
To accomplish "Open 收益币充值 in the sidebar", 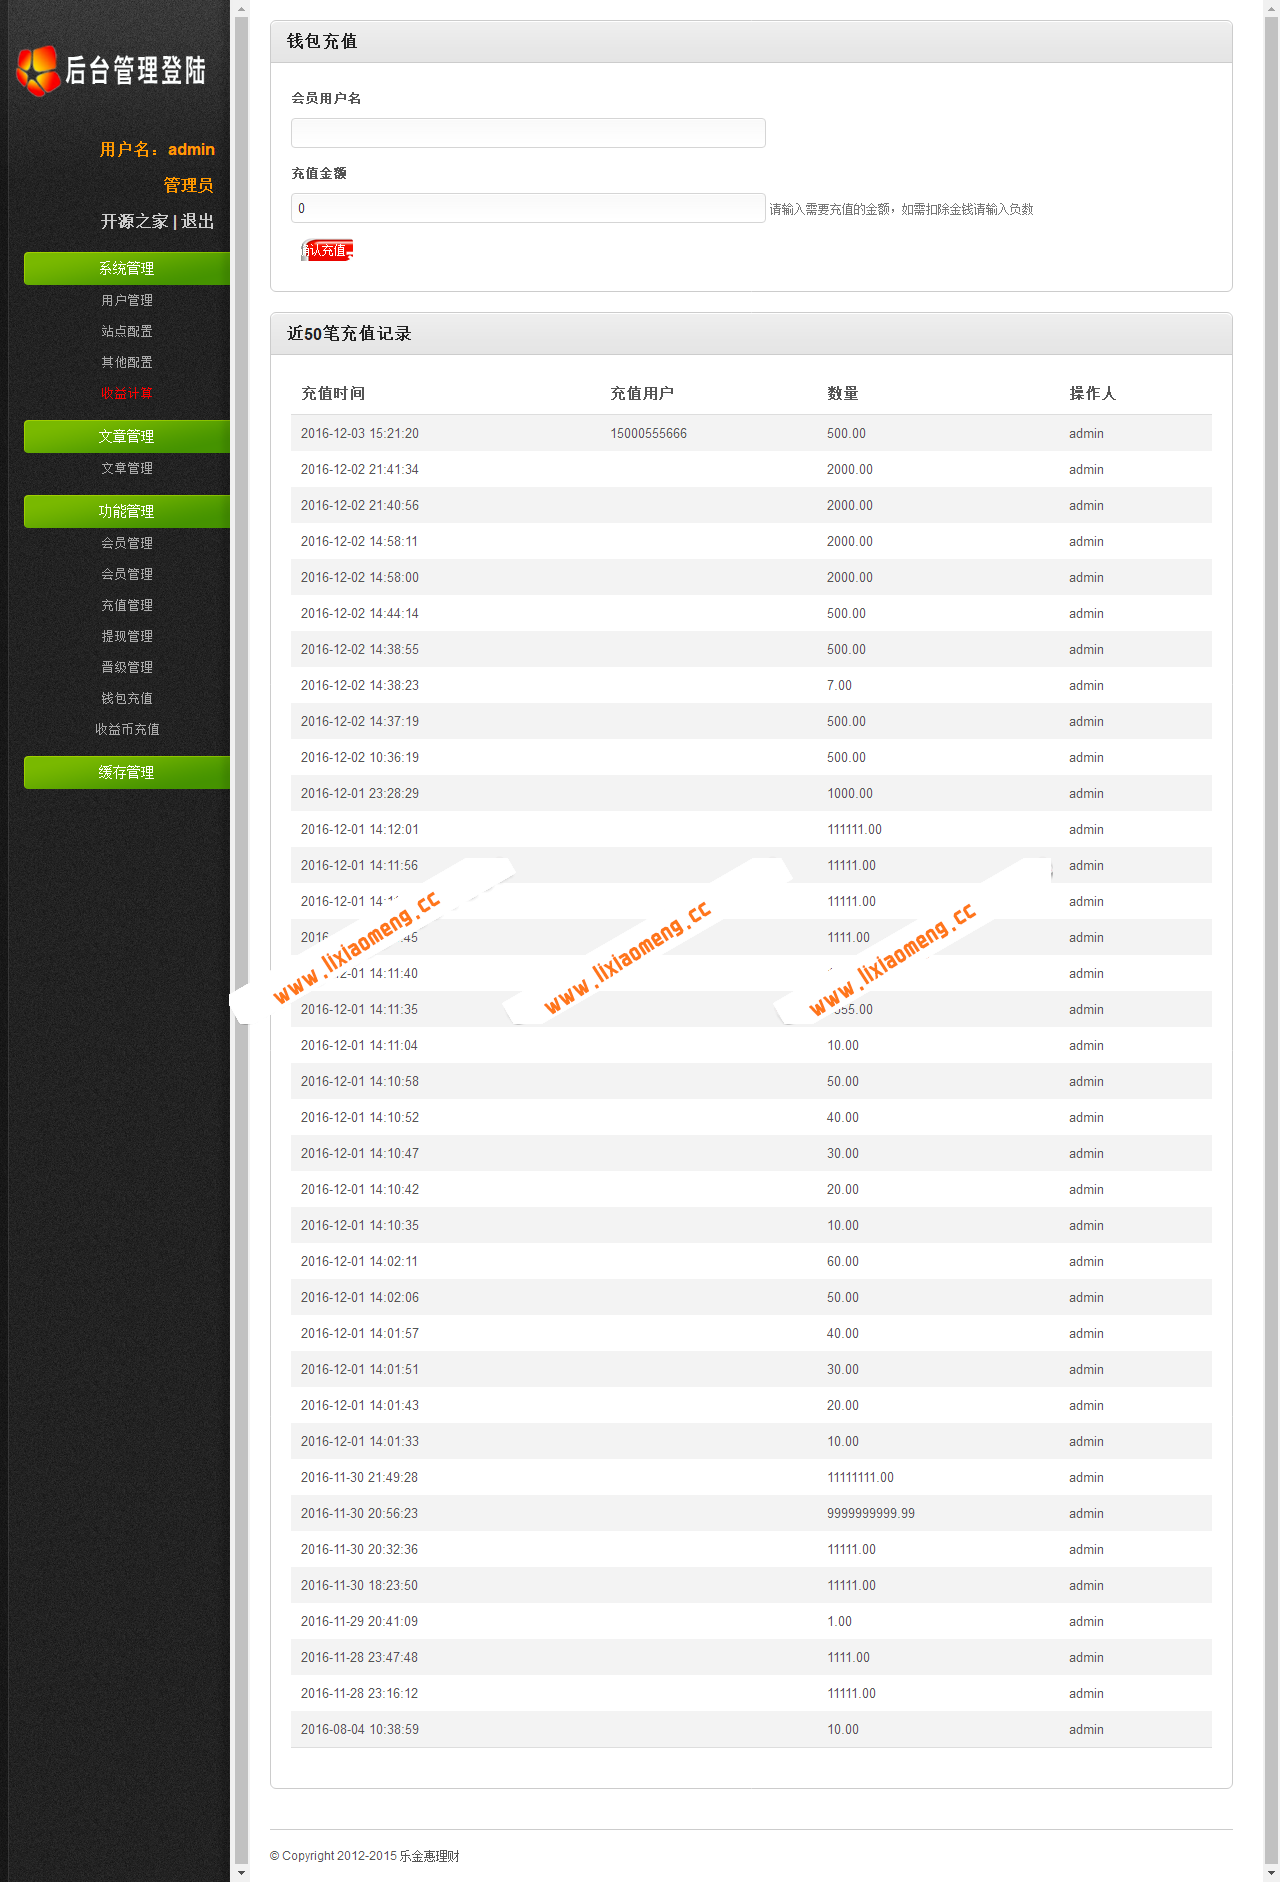I will (127, 729).
